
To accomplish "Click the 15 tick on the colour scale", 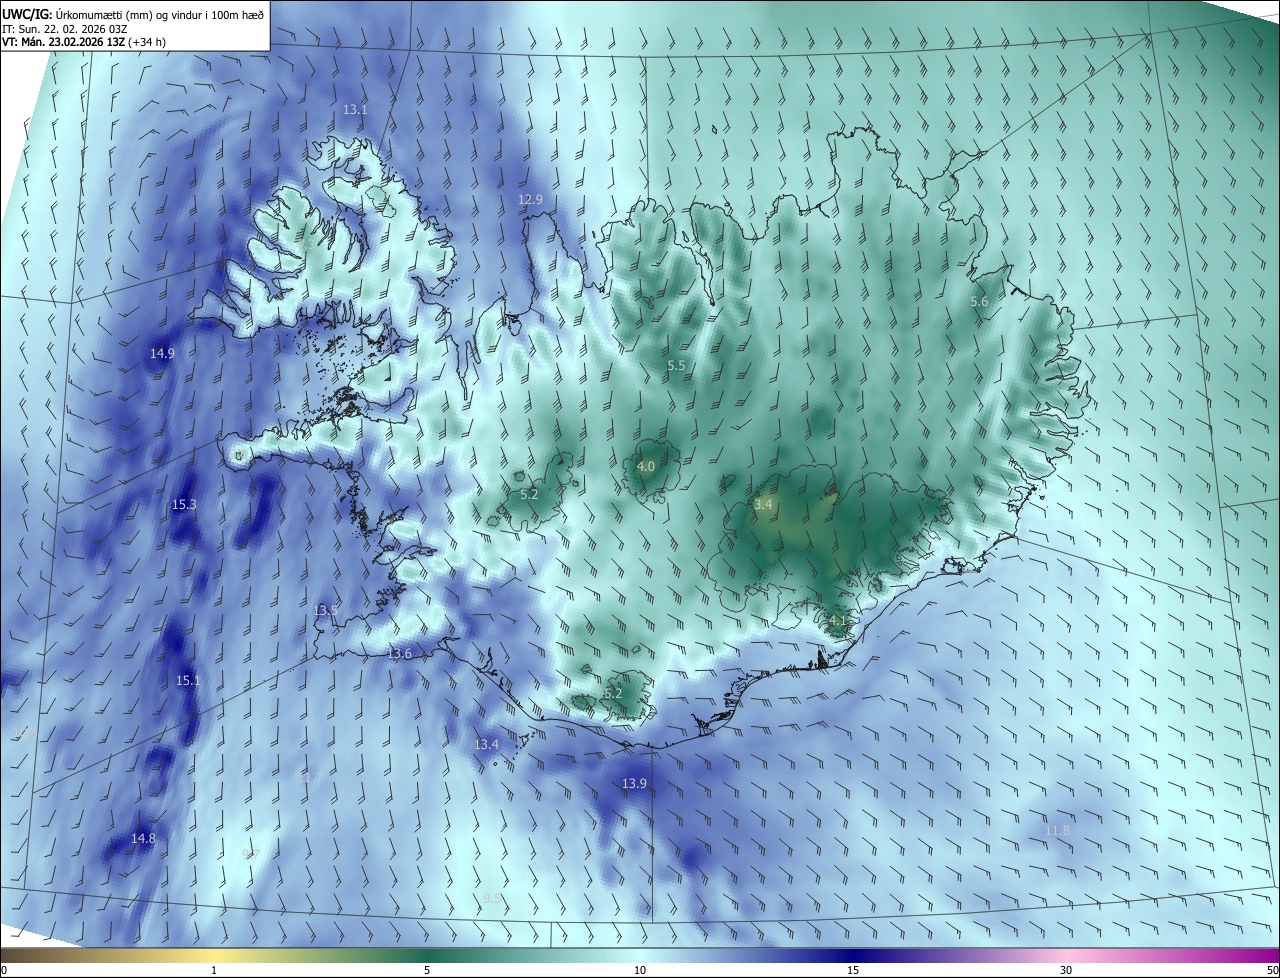I will [x=853, y=971].
